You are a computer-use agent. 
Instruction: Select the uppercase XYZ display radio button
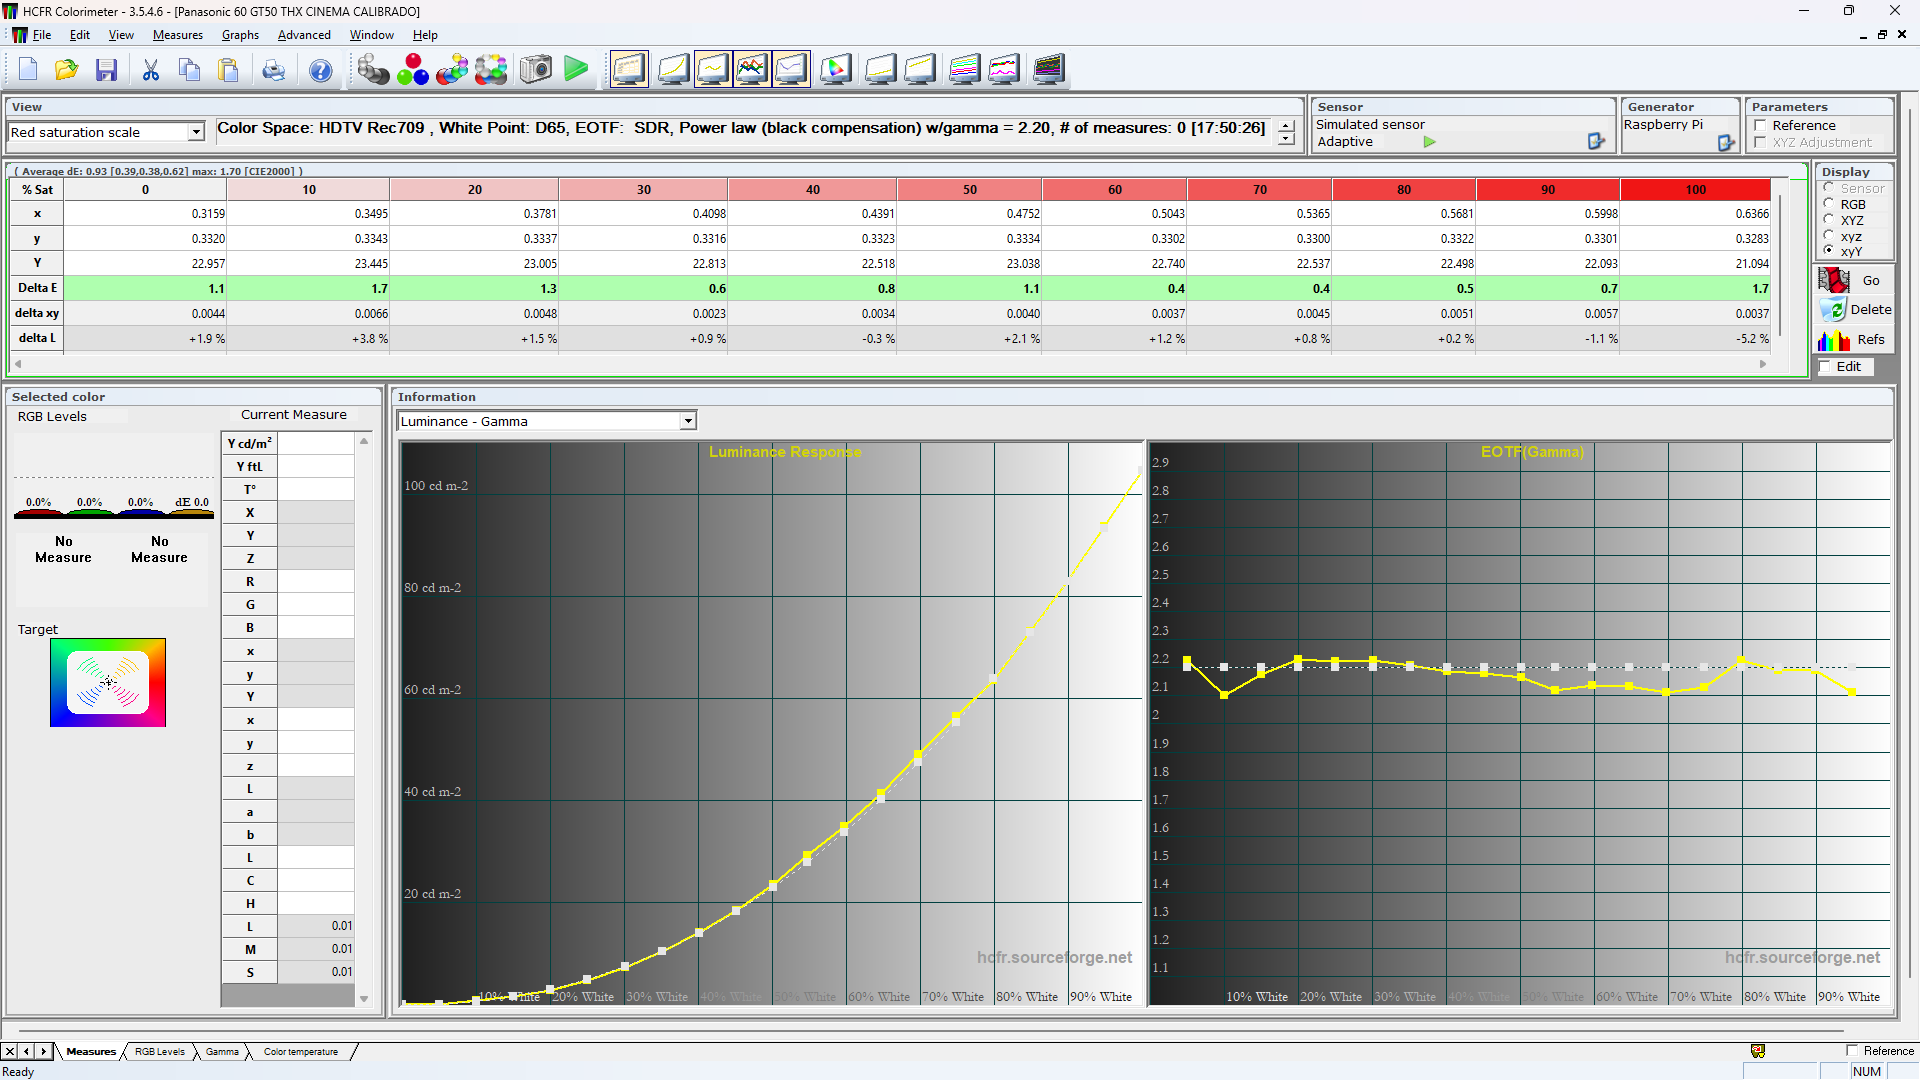(x=1829, y=220)
